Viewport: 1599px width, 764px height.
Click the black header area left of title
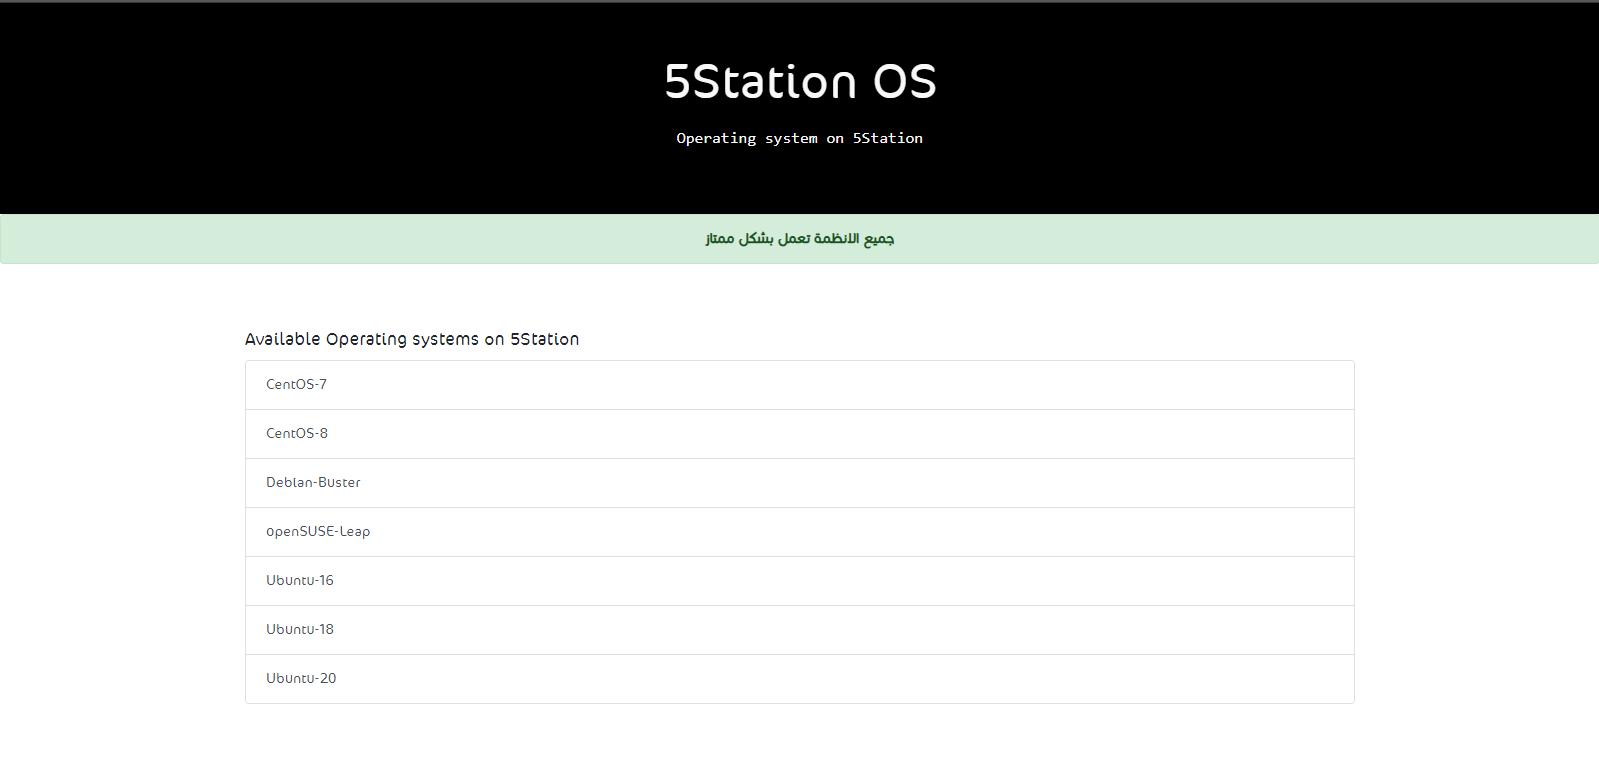pos(300,100)
